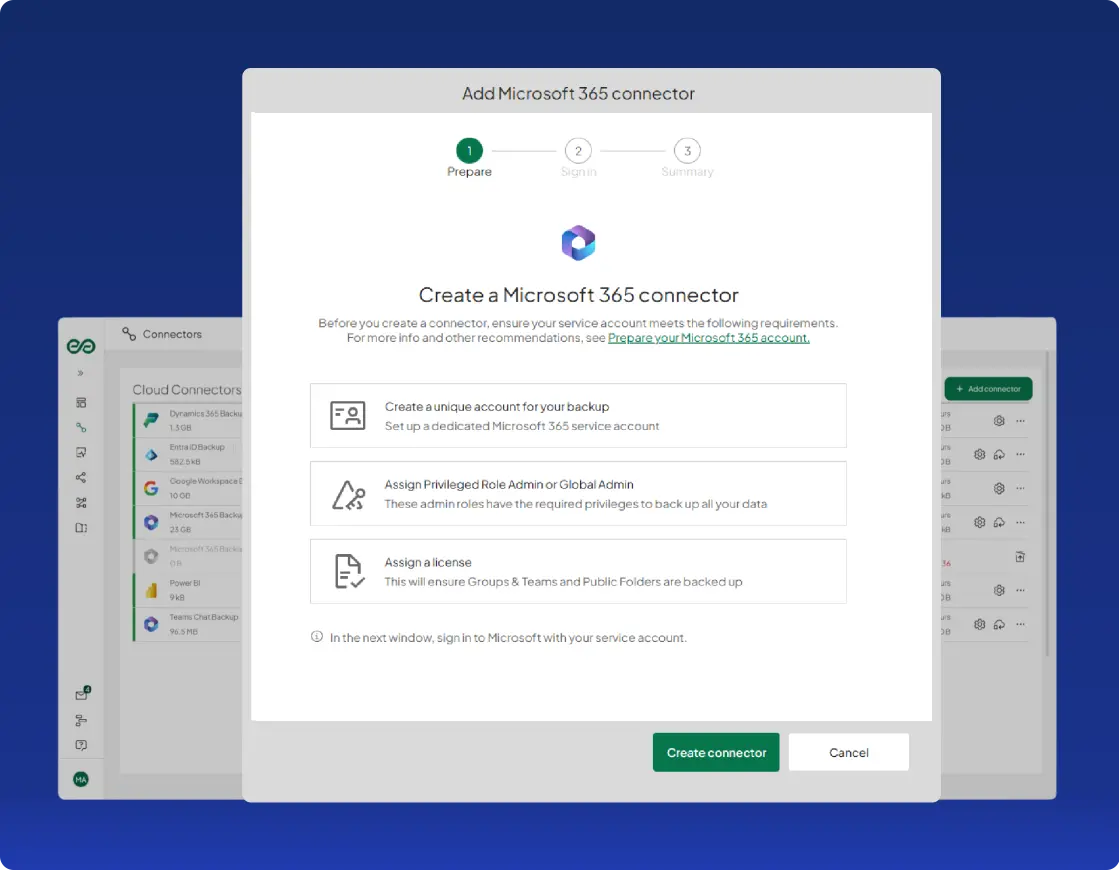Image resolution: width=1120 pixels, height=870 pixels.
Task: Click the account card icon beside unique account
Action: point(348,415)
